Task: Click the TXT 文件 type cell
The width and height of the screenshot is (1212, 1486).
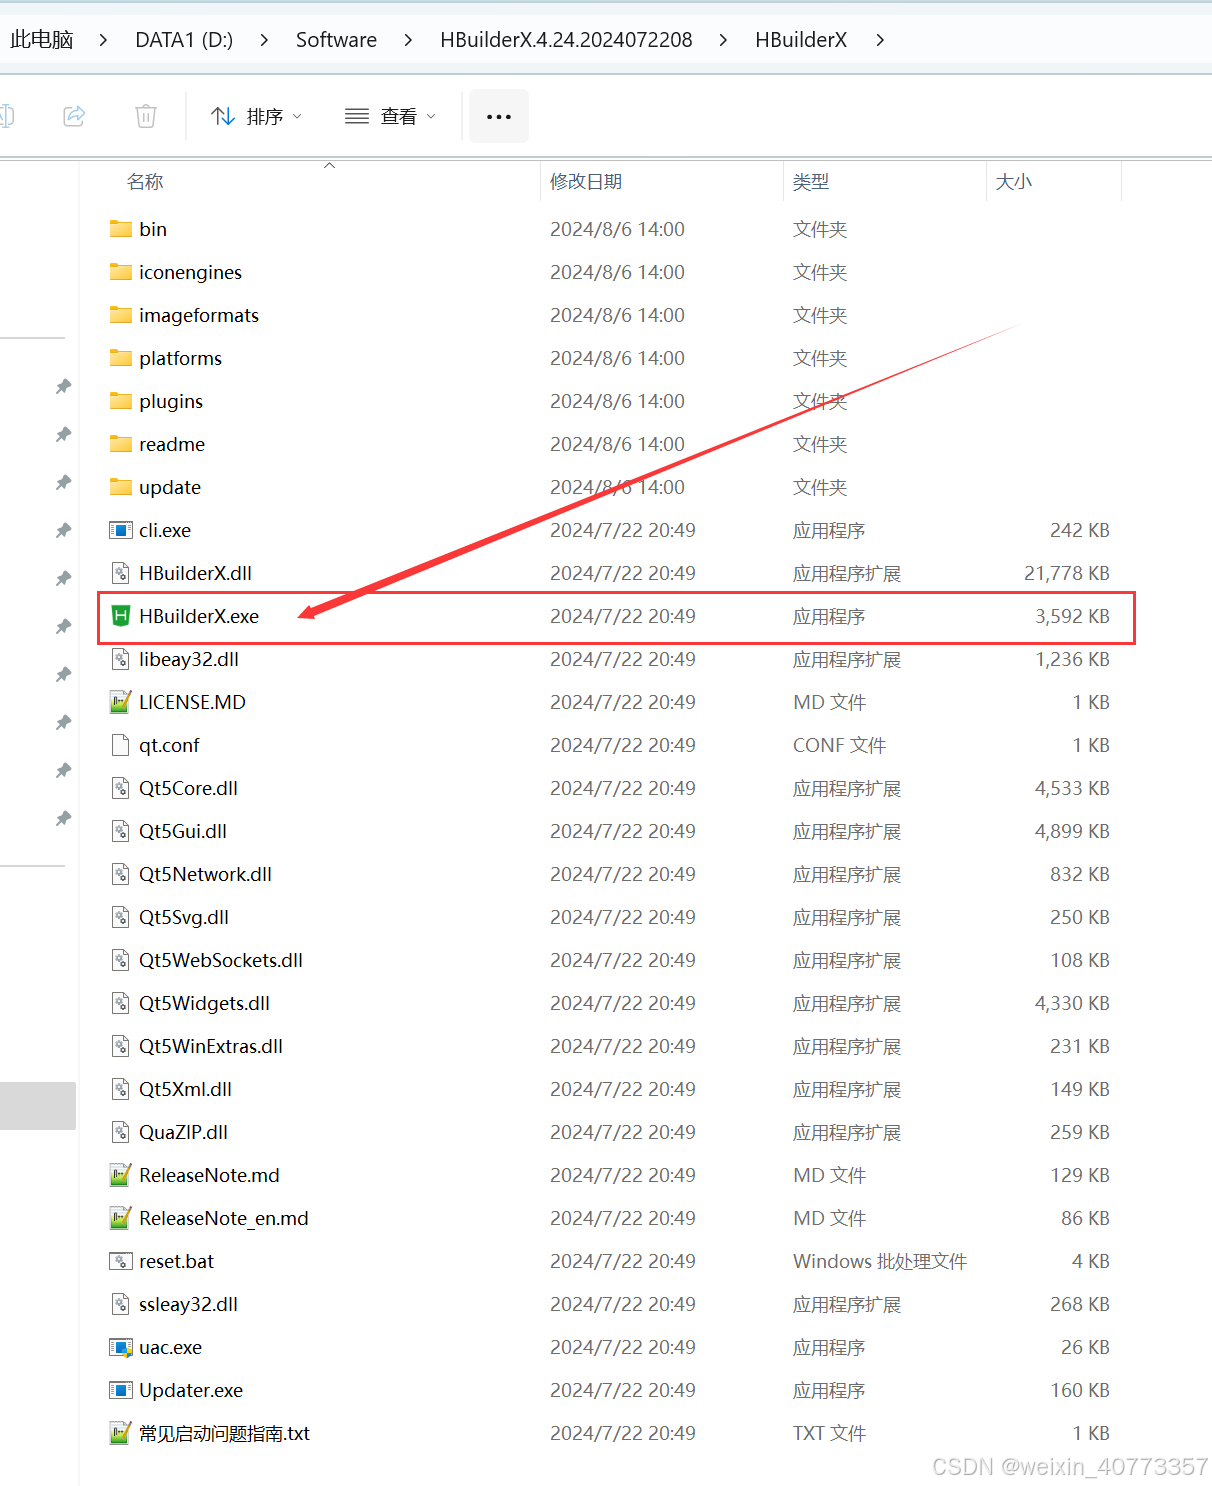Action: coord(830,1433)
